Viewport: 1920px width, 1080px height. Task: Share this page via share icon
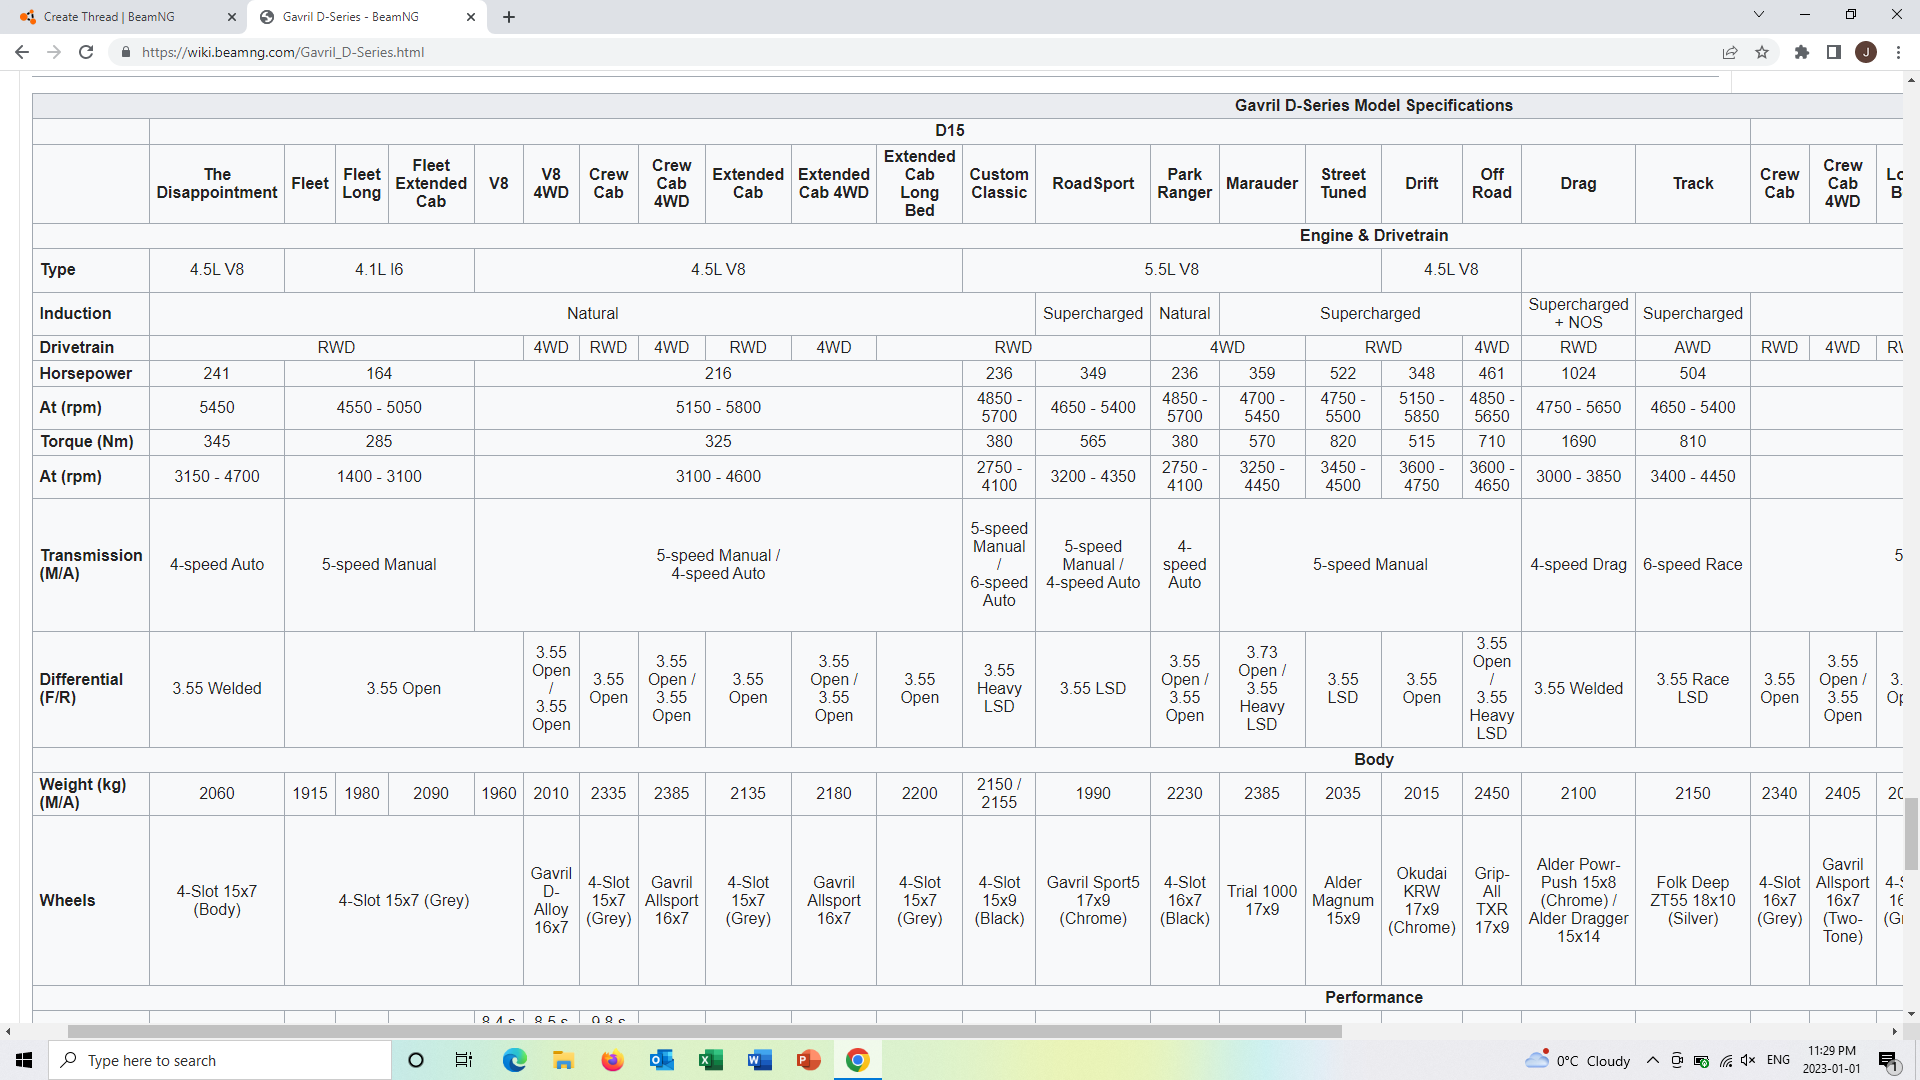click(1730, 52)
